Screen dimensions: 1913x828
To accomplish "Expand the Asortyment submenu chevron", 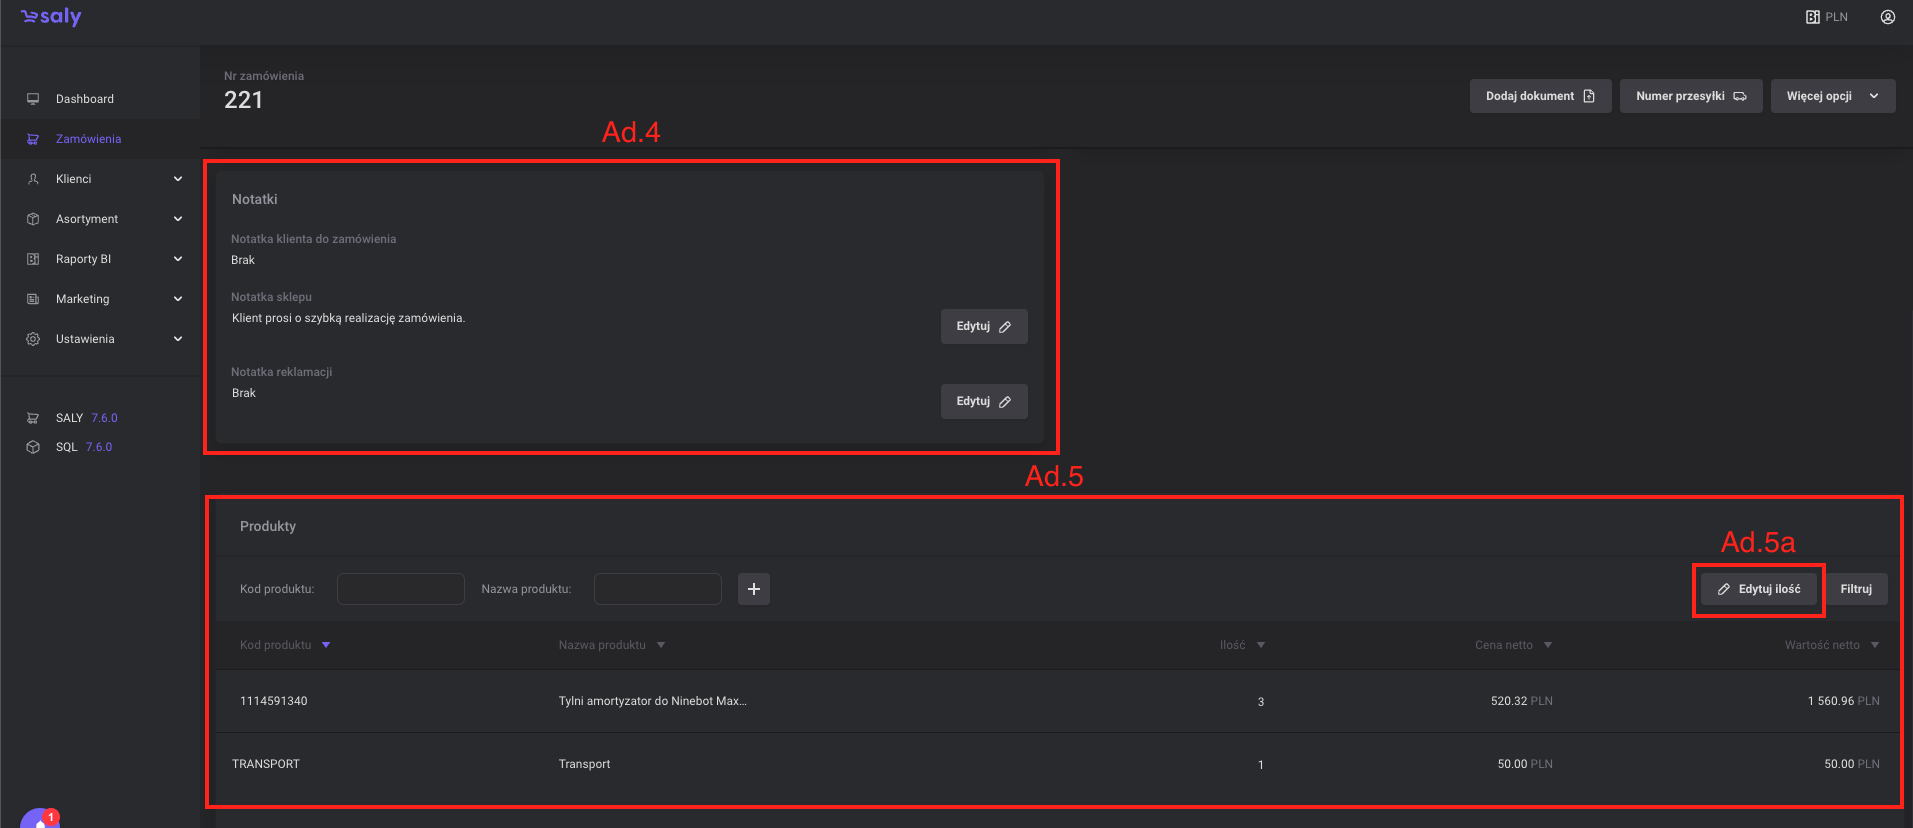I will (178, 219).
